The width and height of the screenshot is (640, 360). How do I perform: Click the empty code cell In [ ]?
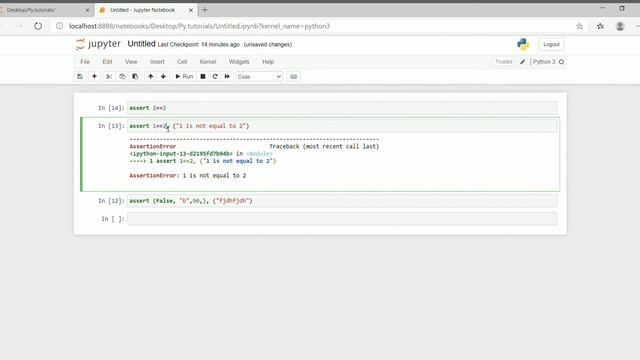pos(342,219)
